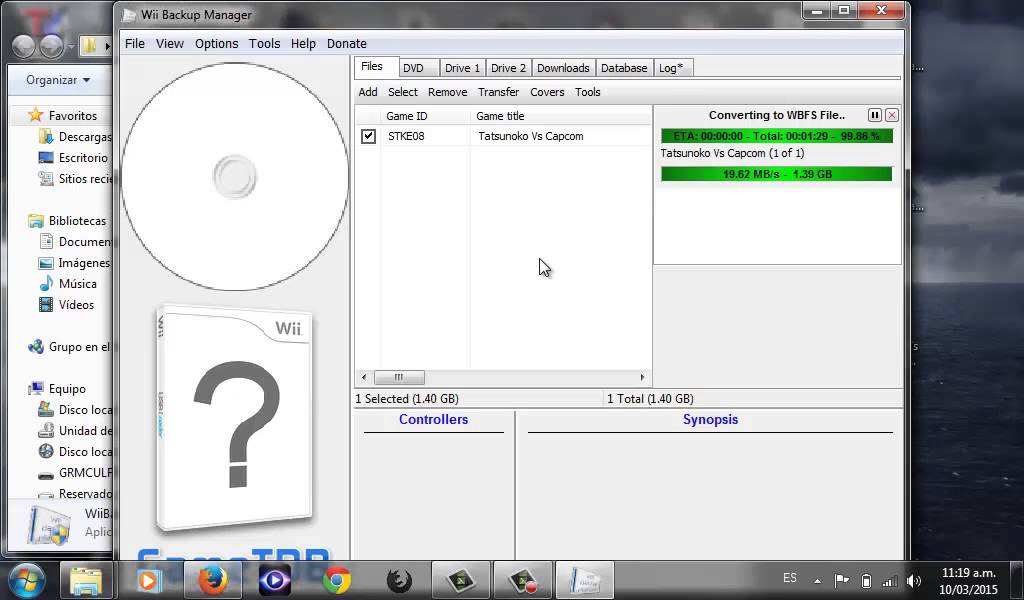Click the ES language indicator
The width and height of the screenshot is (1024, 600).
click(790, 578)
